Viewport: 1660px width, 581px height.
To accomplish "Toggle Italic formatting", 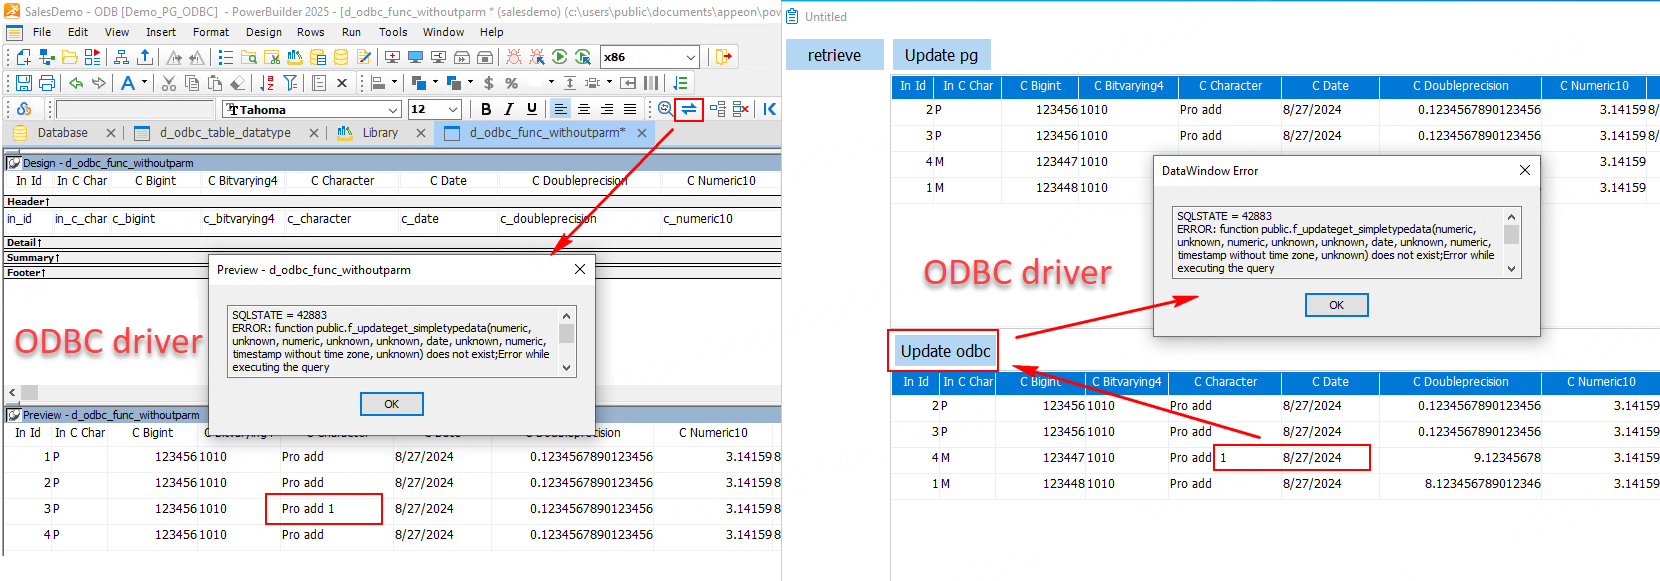I will (509, 109).
